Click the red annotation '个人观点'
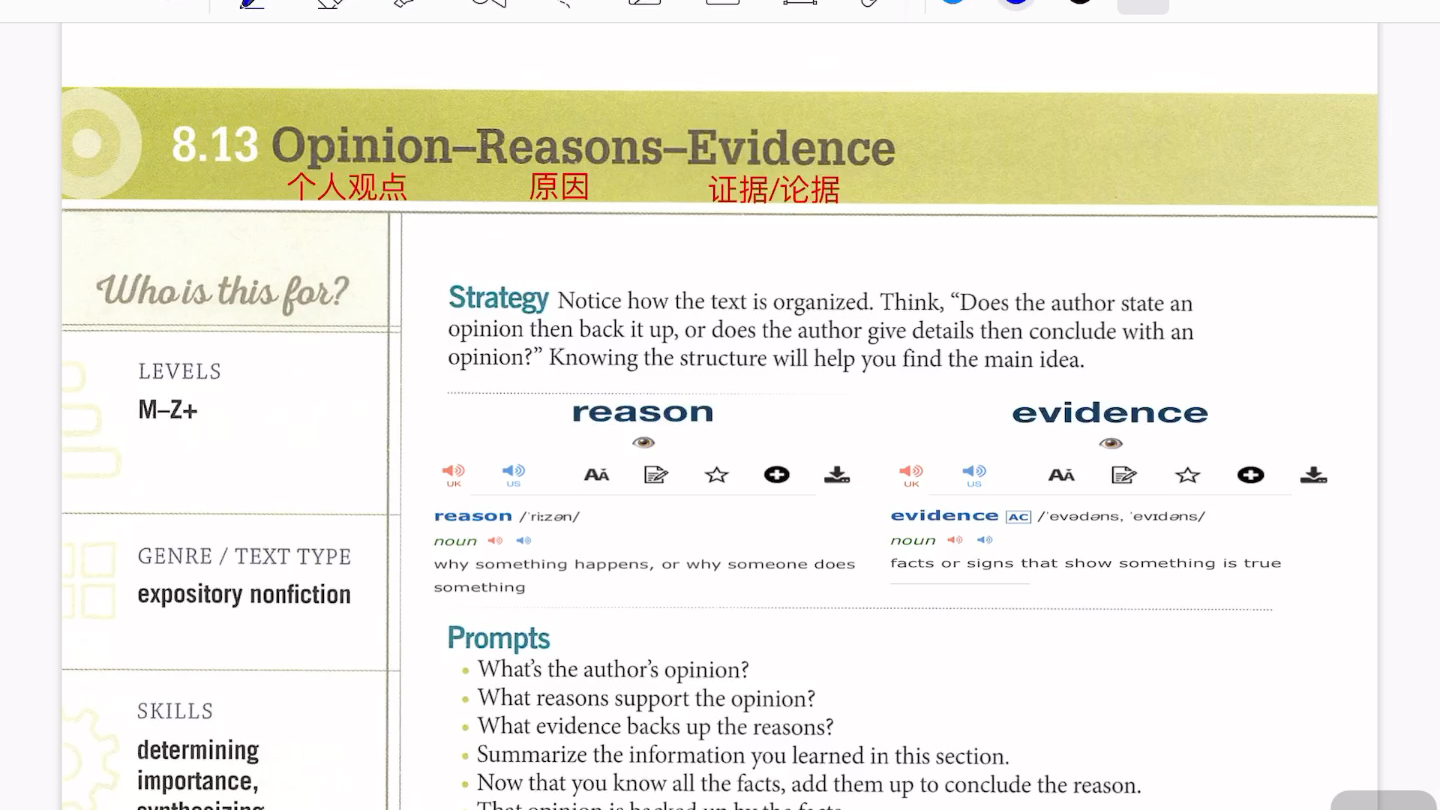Viewport: 1440px width, 810px height. (347, 186)
